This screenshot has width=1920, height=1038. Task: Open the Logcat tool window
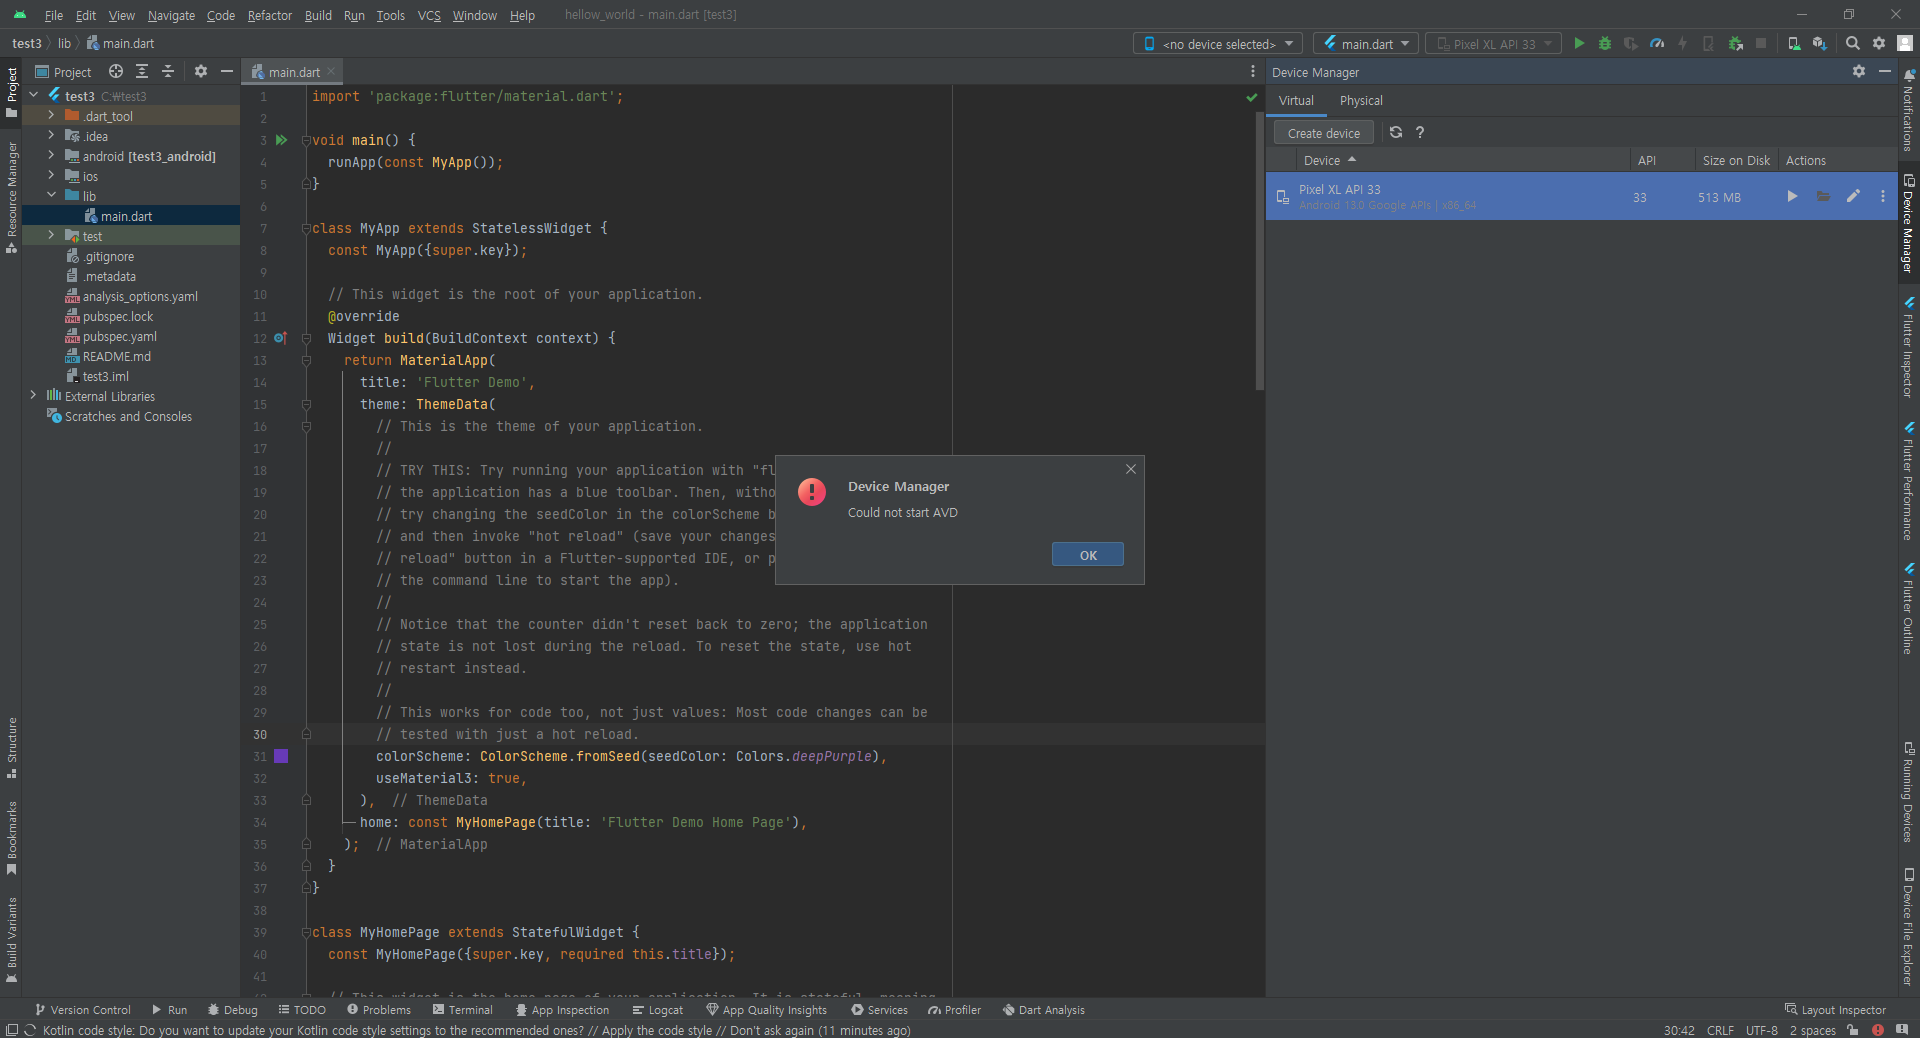pos(657,1010)
